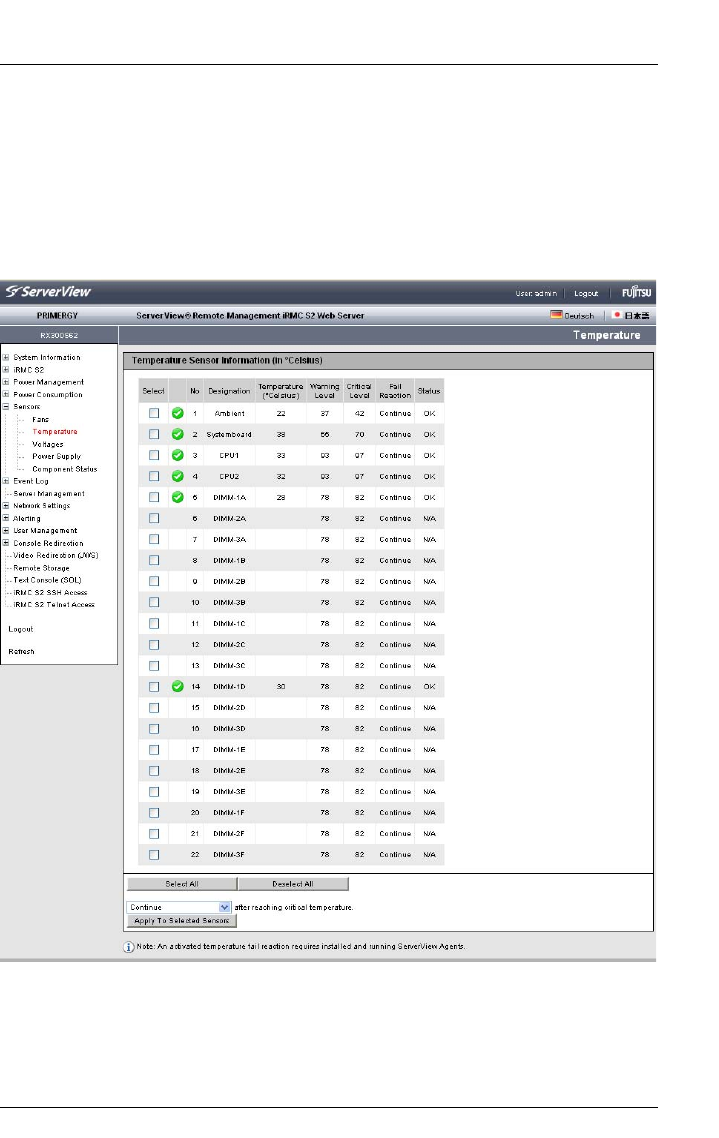Click the green status icon for CPU2
This screenshot has height=1138, width=719.
click(x=178, y=476)
